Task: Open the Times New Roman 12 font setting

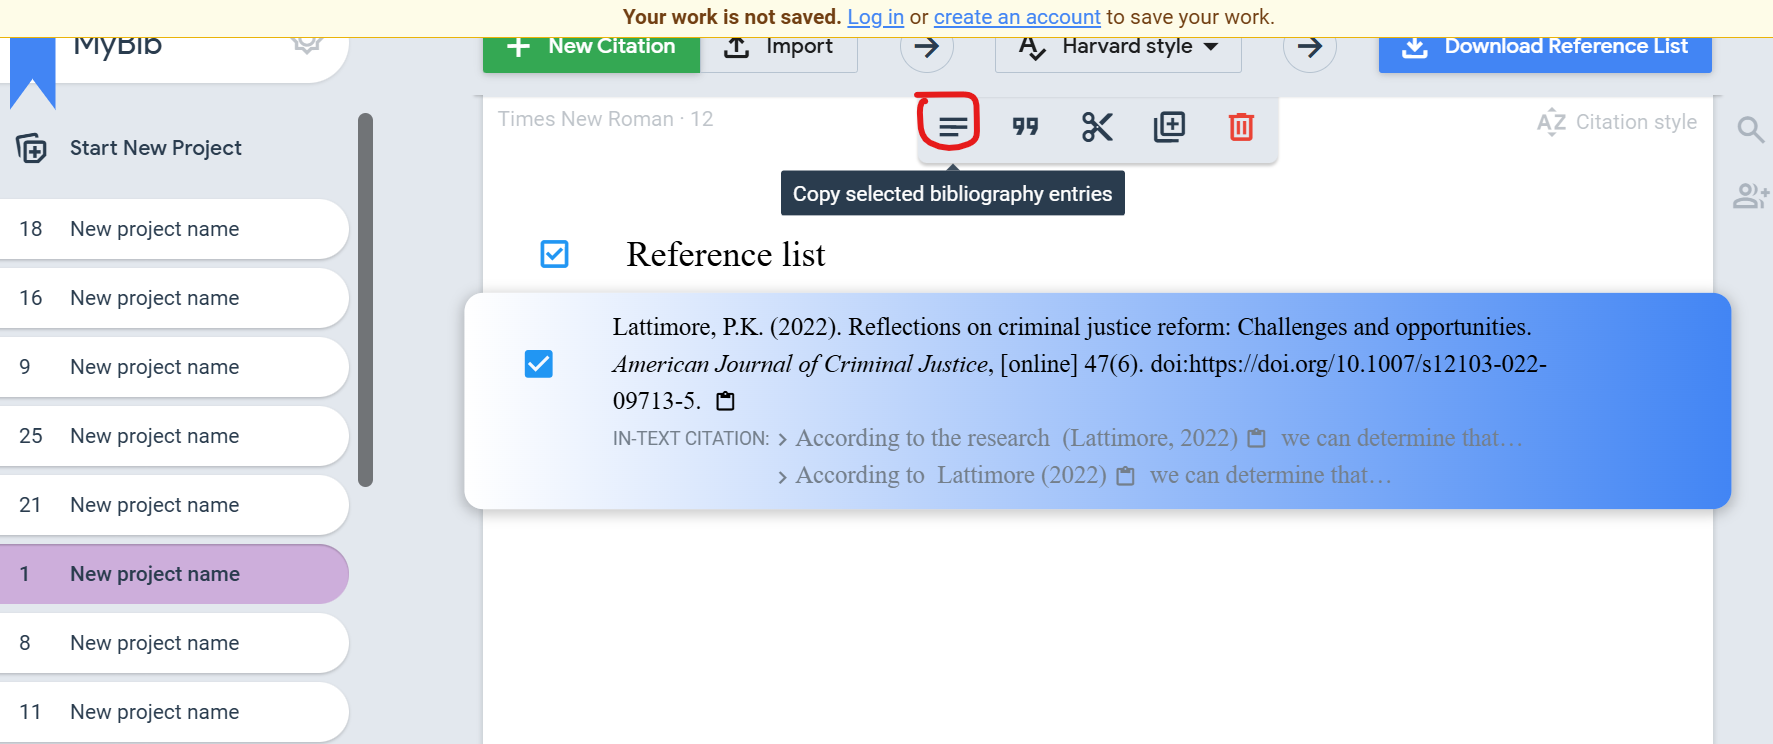Action: point(605,119)
